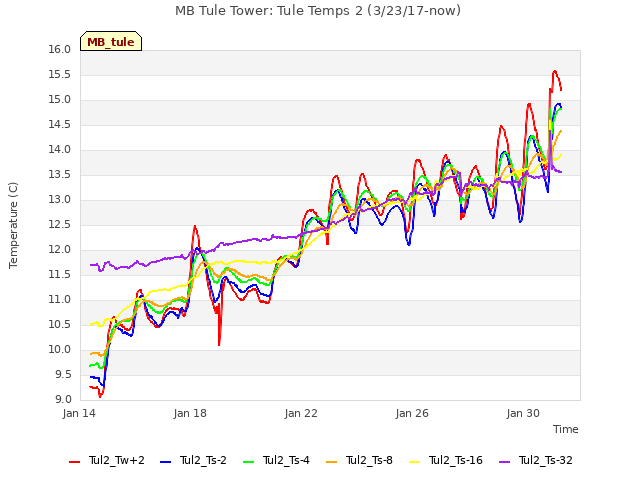This screenshot has height=480, width=640.
Task: Select the Tul2_Ts-16 legend label
Action: pyautogui.click(x=456, y=460)
